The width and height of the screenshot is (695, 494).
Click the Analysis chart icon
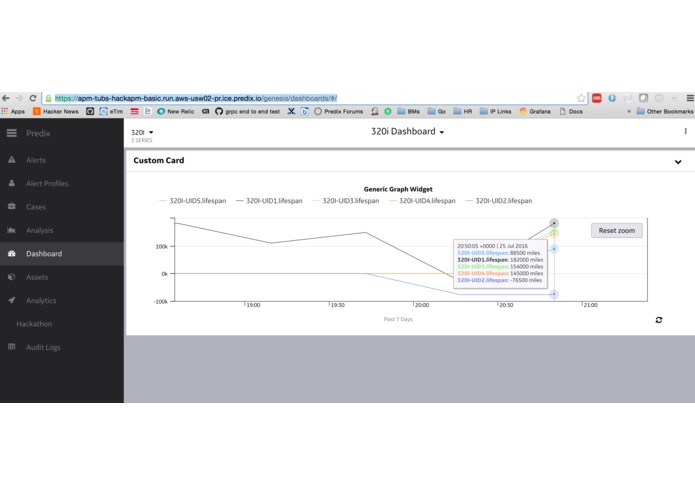point(12,230)
